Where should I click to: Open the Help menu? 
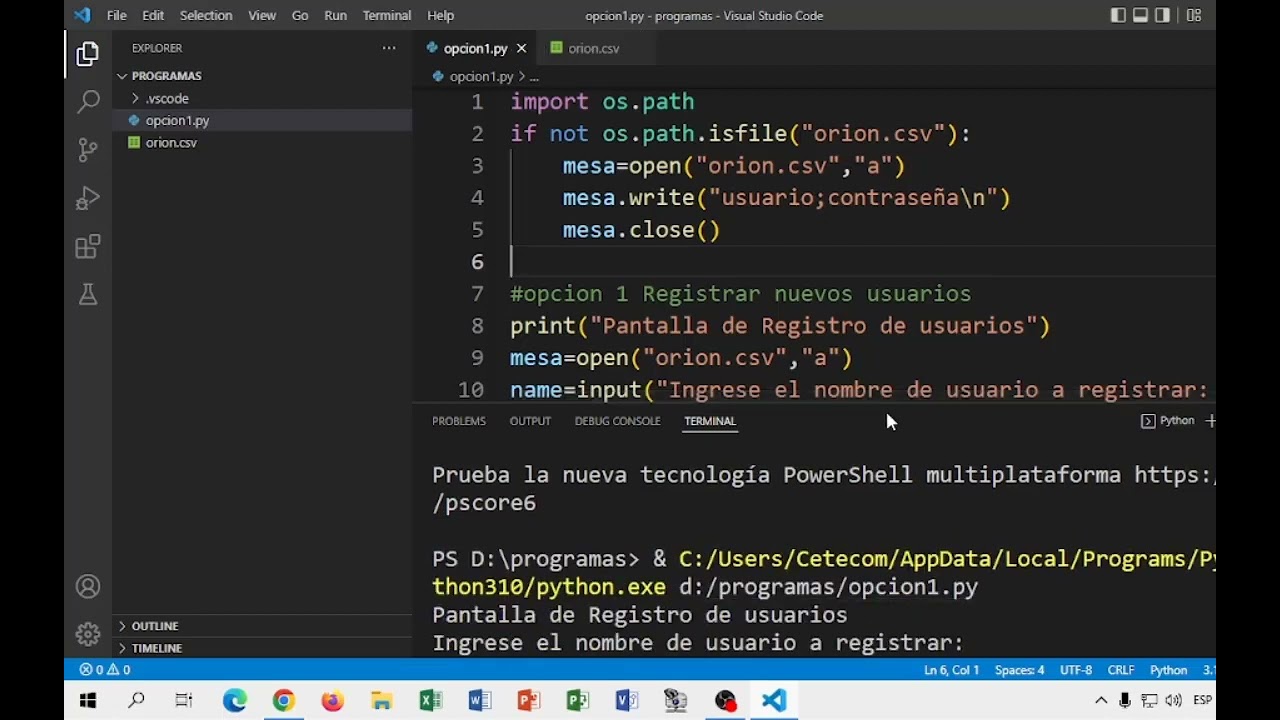(x=440, y=15)
